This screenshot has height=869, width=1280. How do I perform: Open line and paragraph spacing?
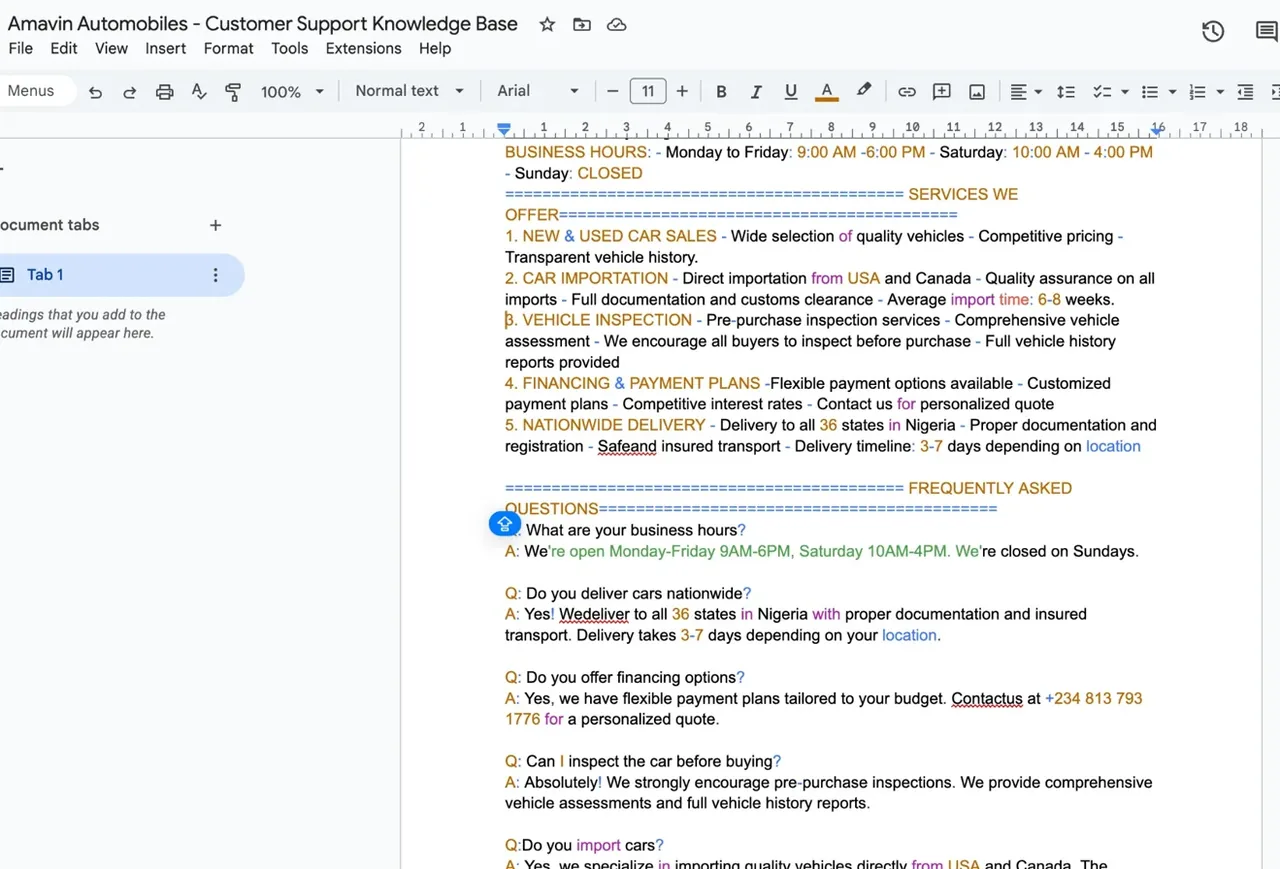pos(1066,92)
